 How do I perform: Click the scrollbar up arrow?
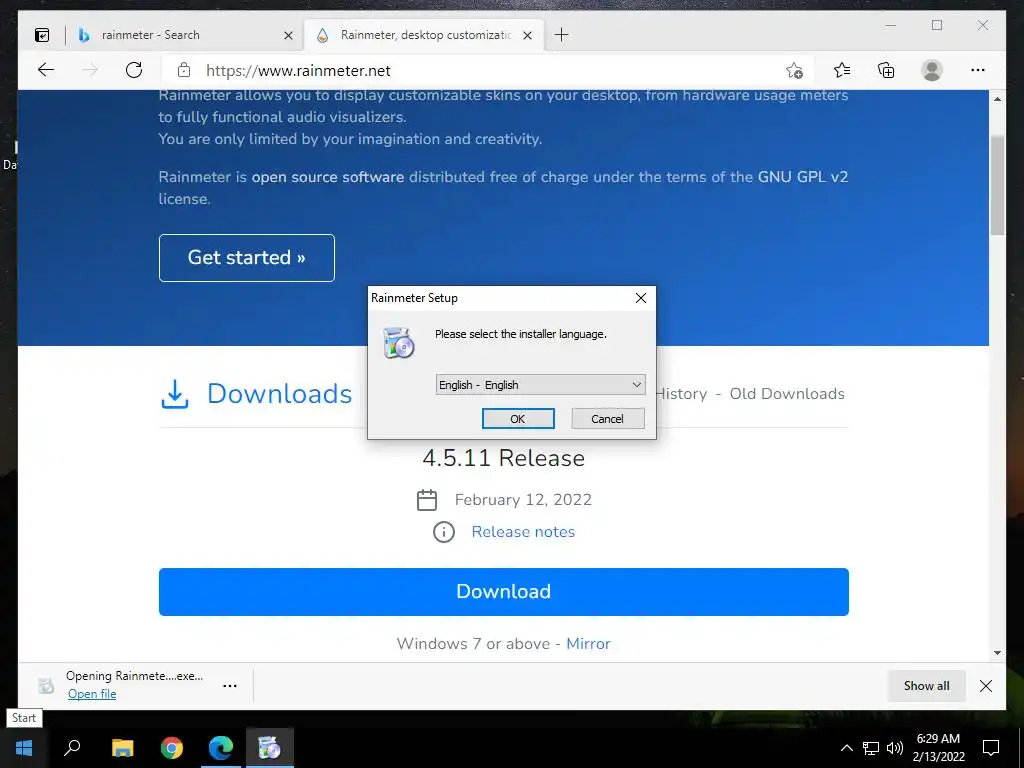click(x=997, y=99)
